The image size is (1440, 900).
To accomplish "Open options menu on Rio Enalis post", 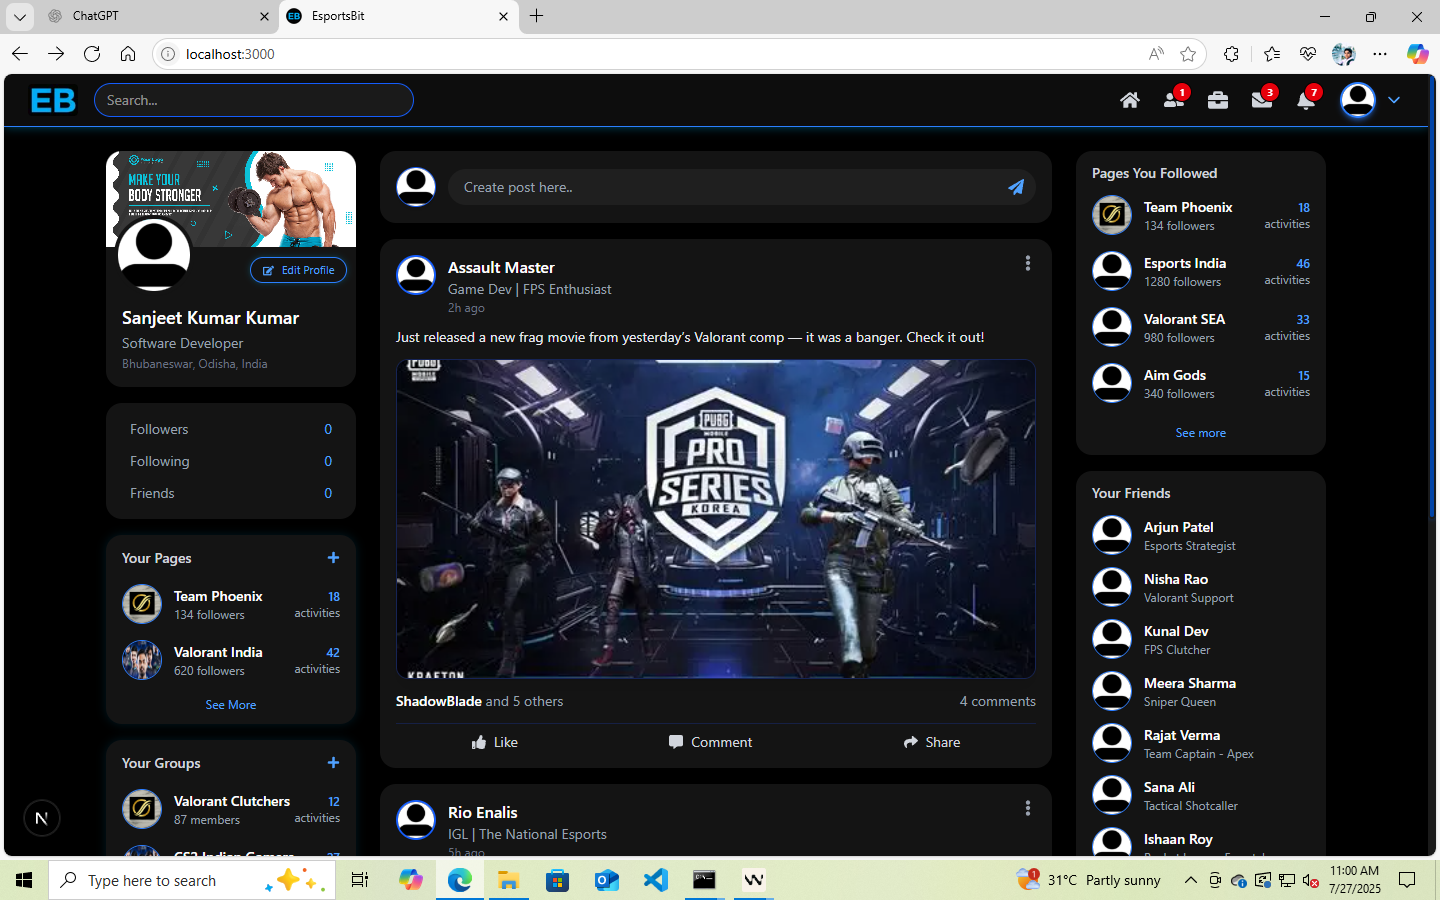I will point(1028,808).
